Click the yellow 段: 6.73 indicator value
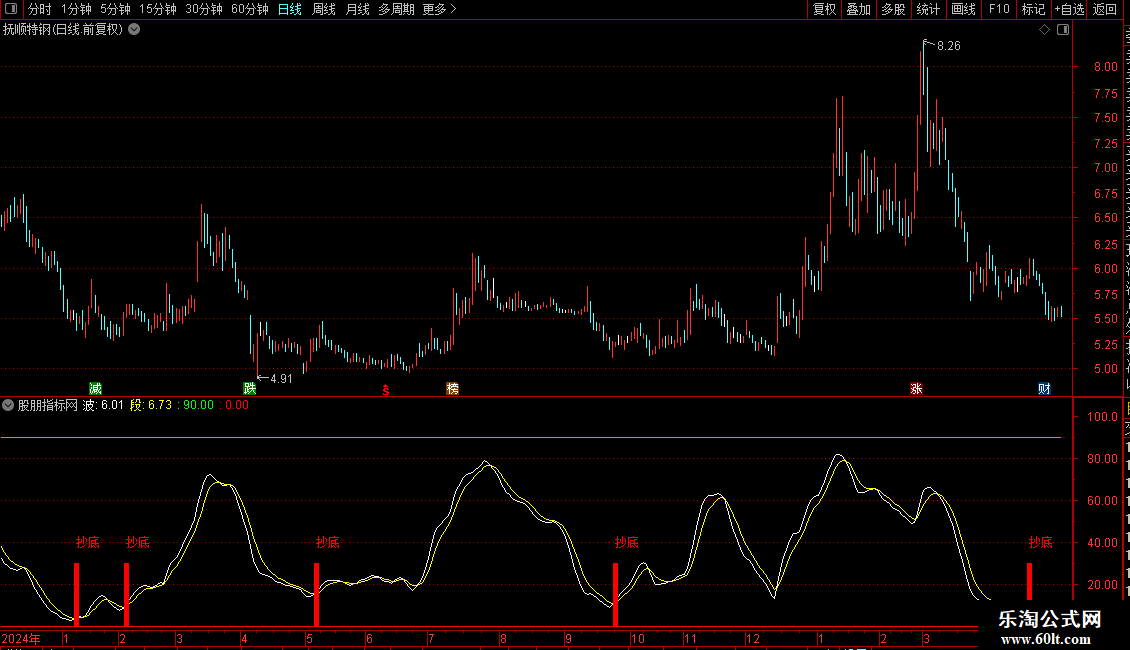This screenshot has height=650, width=1130. point(151,405)
